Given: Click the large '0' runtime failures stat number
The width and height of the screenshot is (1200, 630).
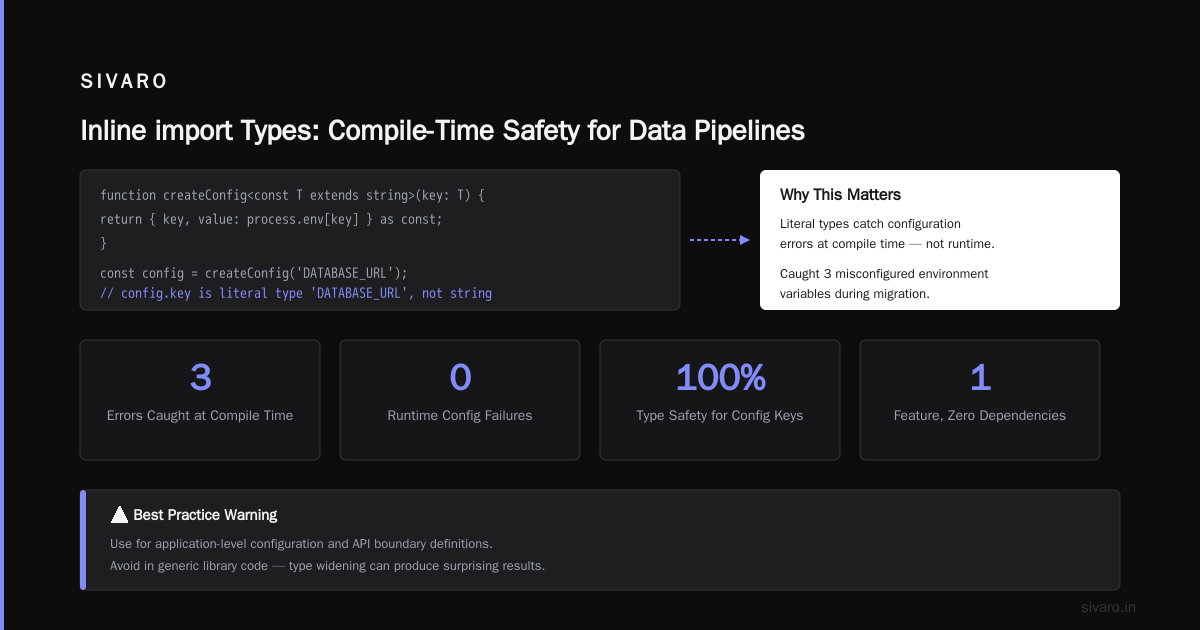Looking at the screenshot, I should (x=460, y=377).
